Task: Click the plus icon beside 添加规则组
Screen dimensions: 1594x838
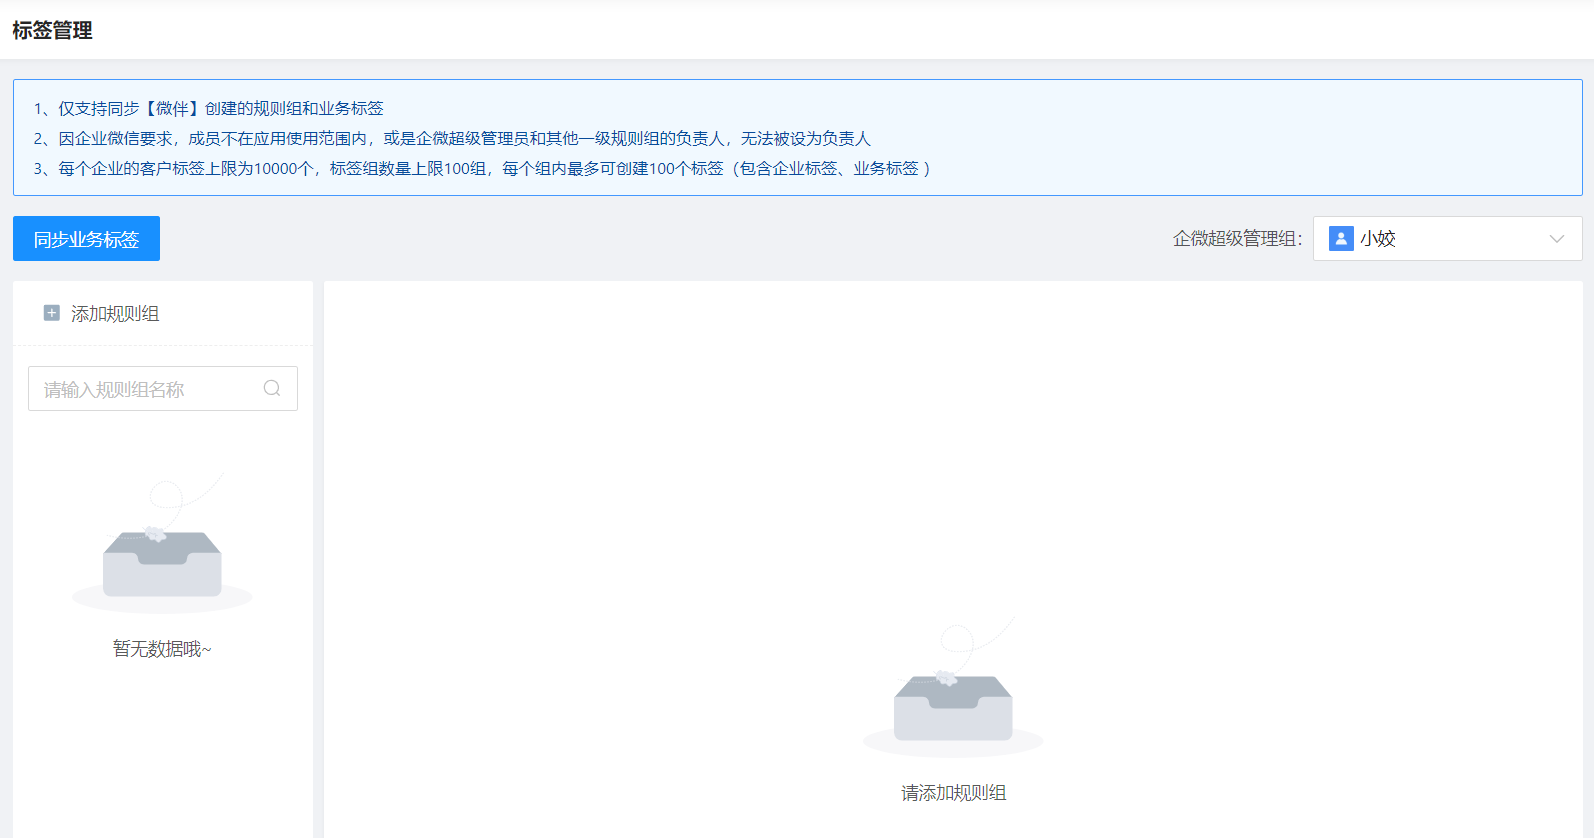Action: [52, 313]
